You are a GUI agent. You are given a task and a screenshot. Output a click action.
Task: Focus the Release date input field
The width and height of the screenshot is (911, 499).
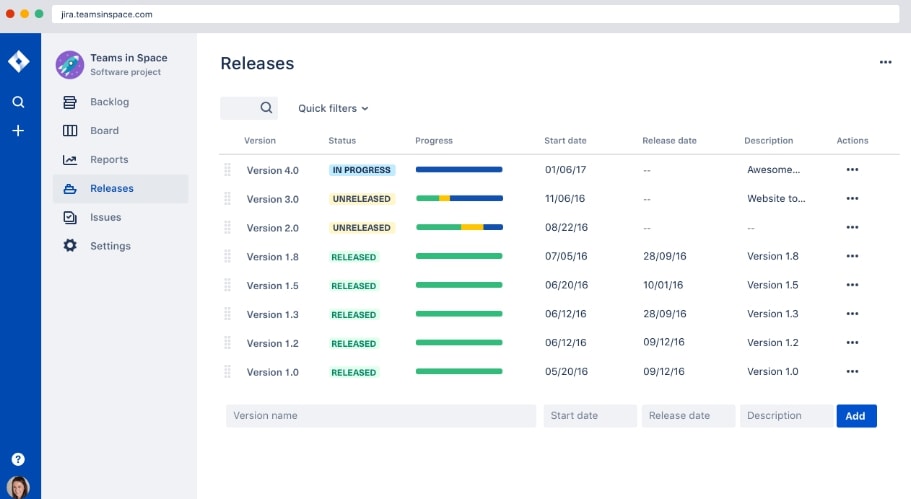pos(688,416)
